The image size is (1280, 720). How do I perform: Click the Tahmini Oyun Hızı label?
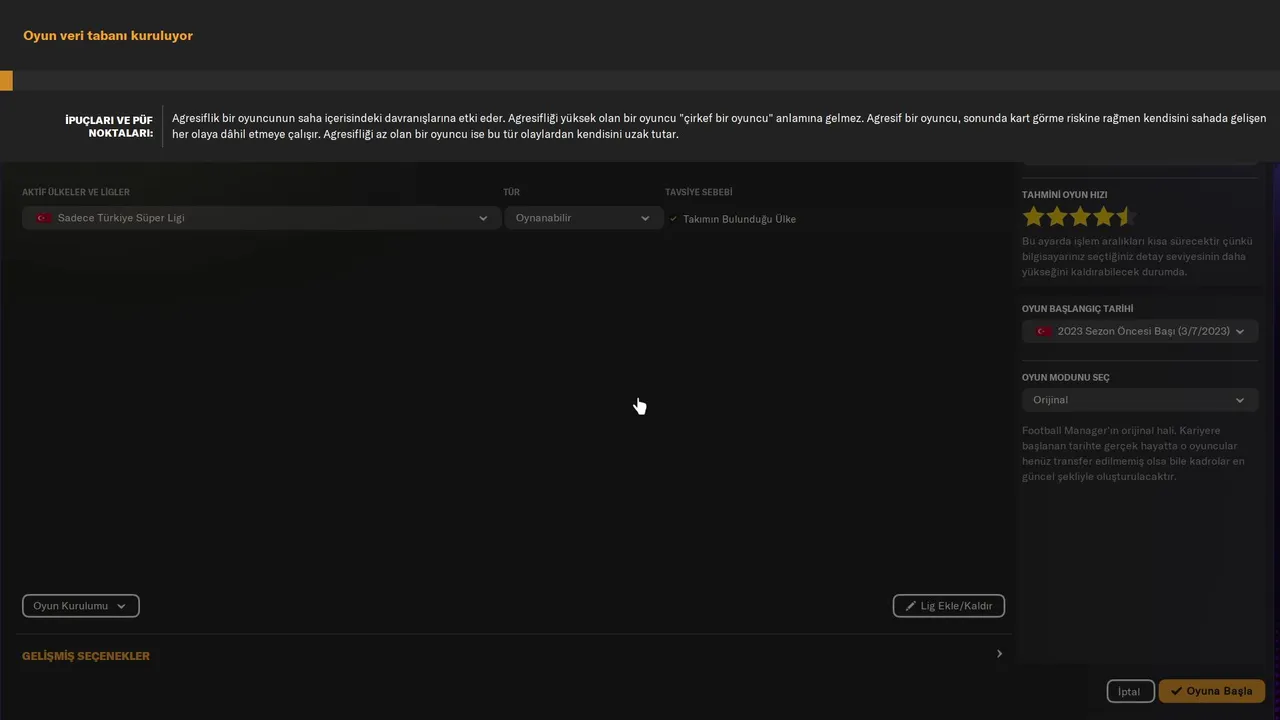click(x=1064, y=195)
